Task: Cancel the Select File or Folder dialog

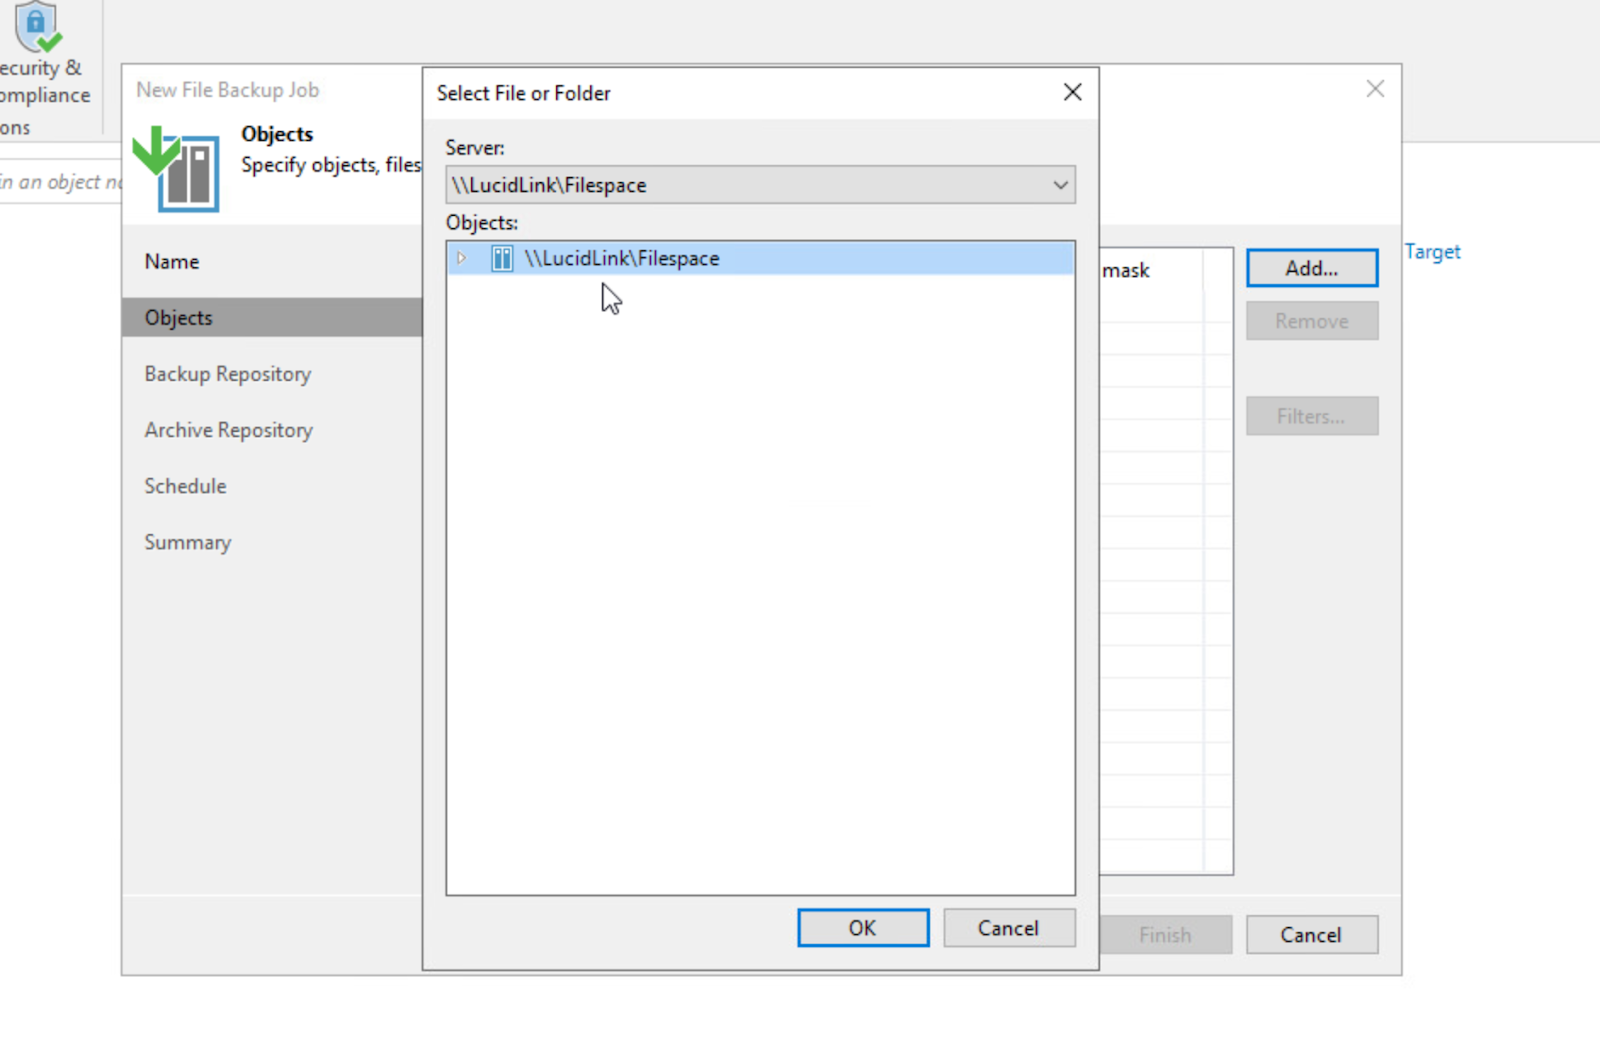Action: pyautogui.click(x=1009, y=928)
